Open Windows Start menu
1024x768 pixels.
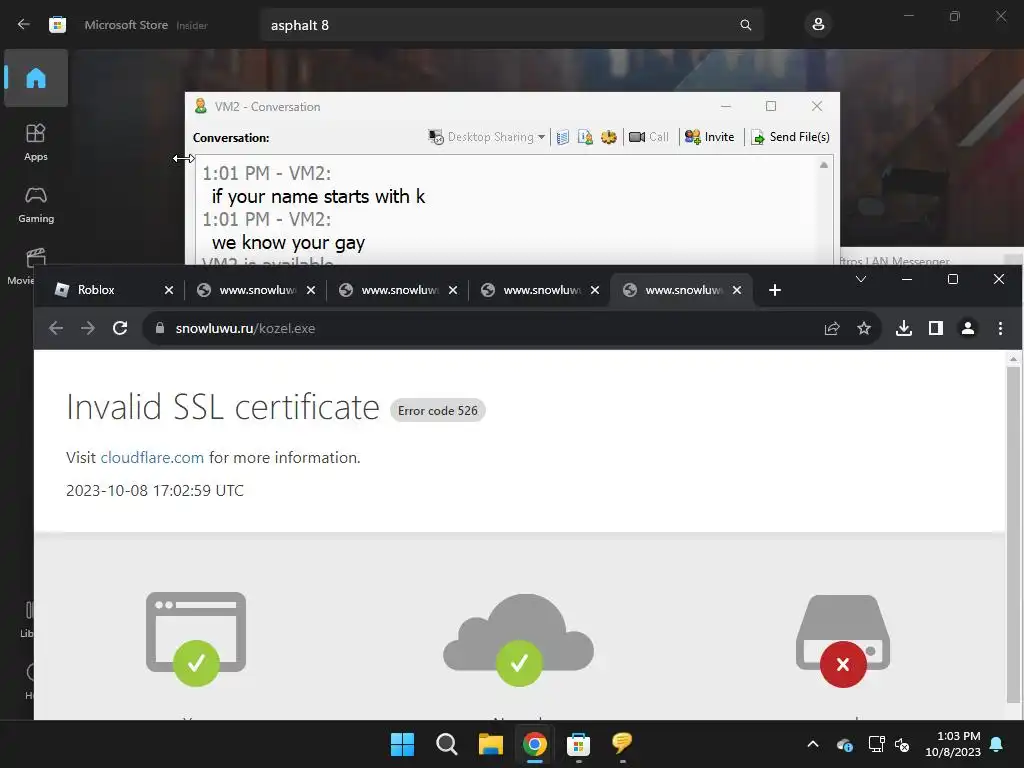(402, 744)
